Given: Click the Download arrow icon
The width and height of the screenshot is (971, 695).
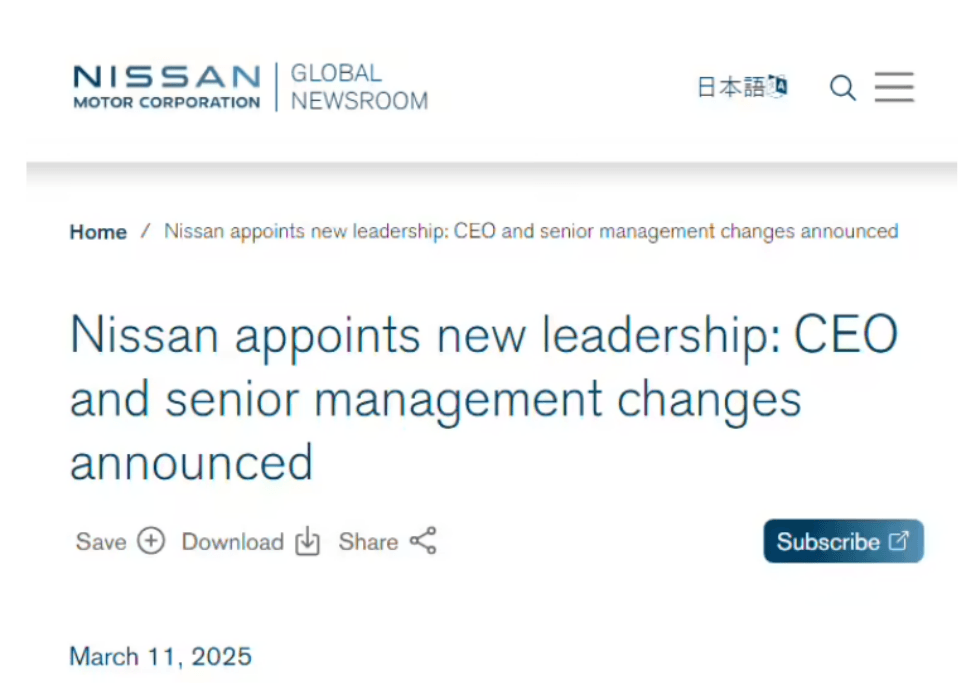Looking at the screenshot, I should coord(307,541).
